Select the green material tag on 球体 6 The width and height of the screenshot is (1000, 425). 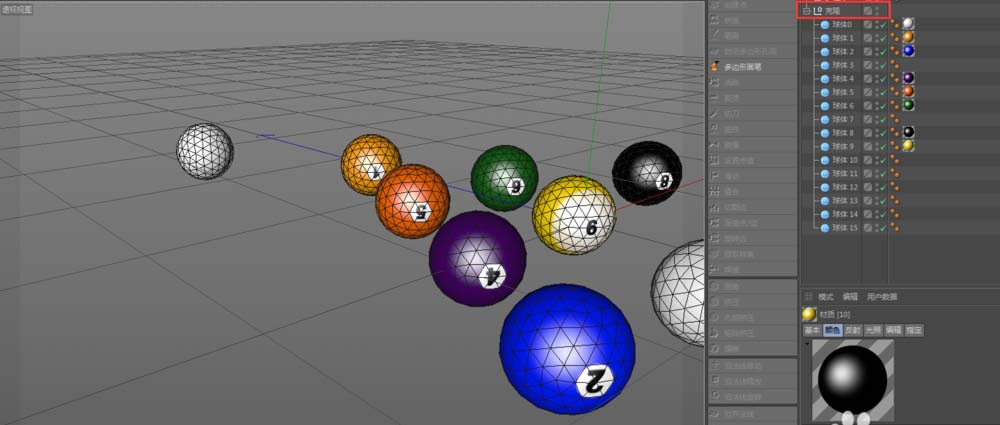tap(908, 105)
